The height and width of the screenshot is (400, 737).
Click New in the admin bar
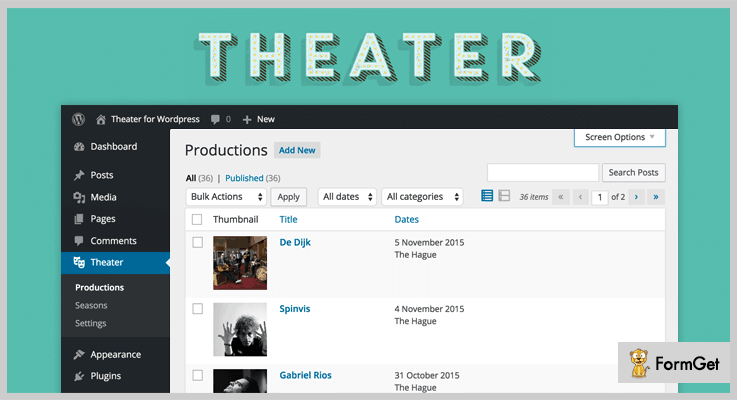[x=266, y=119]
